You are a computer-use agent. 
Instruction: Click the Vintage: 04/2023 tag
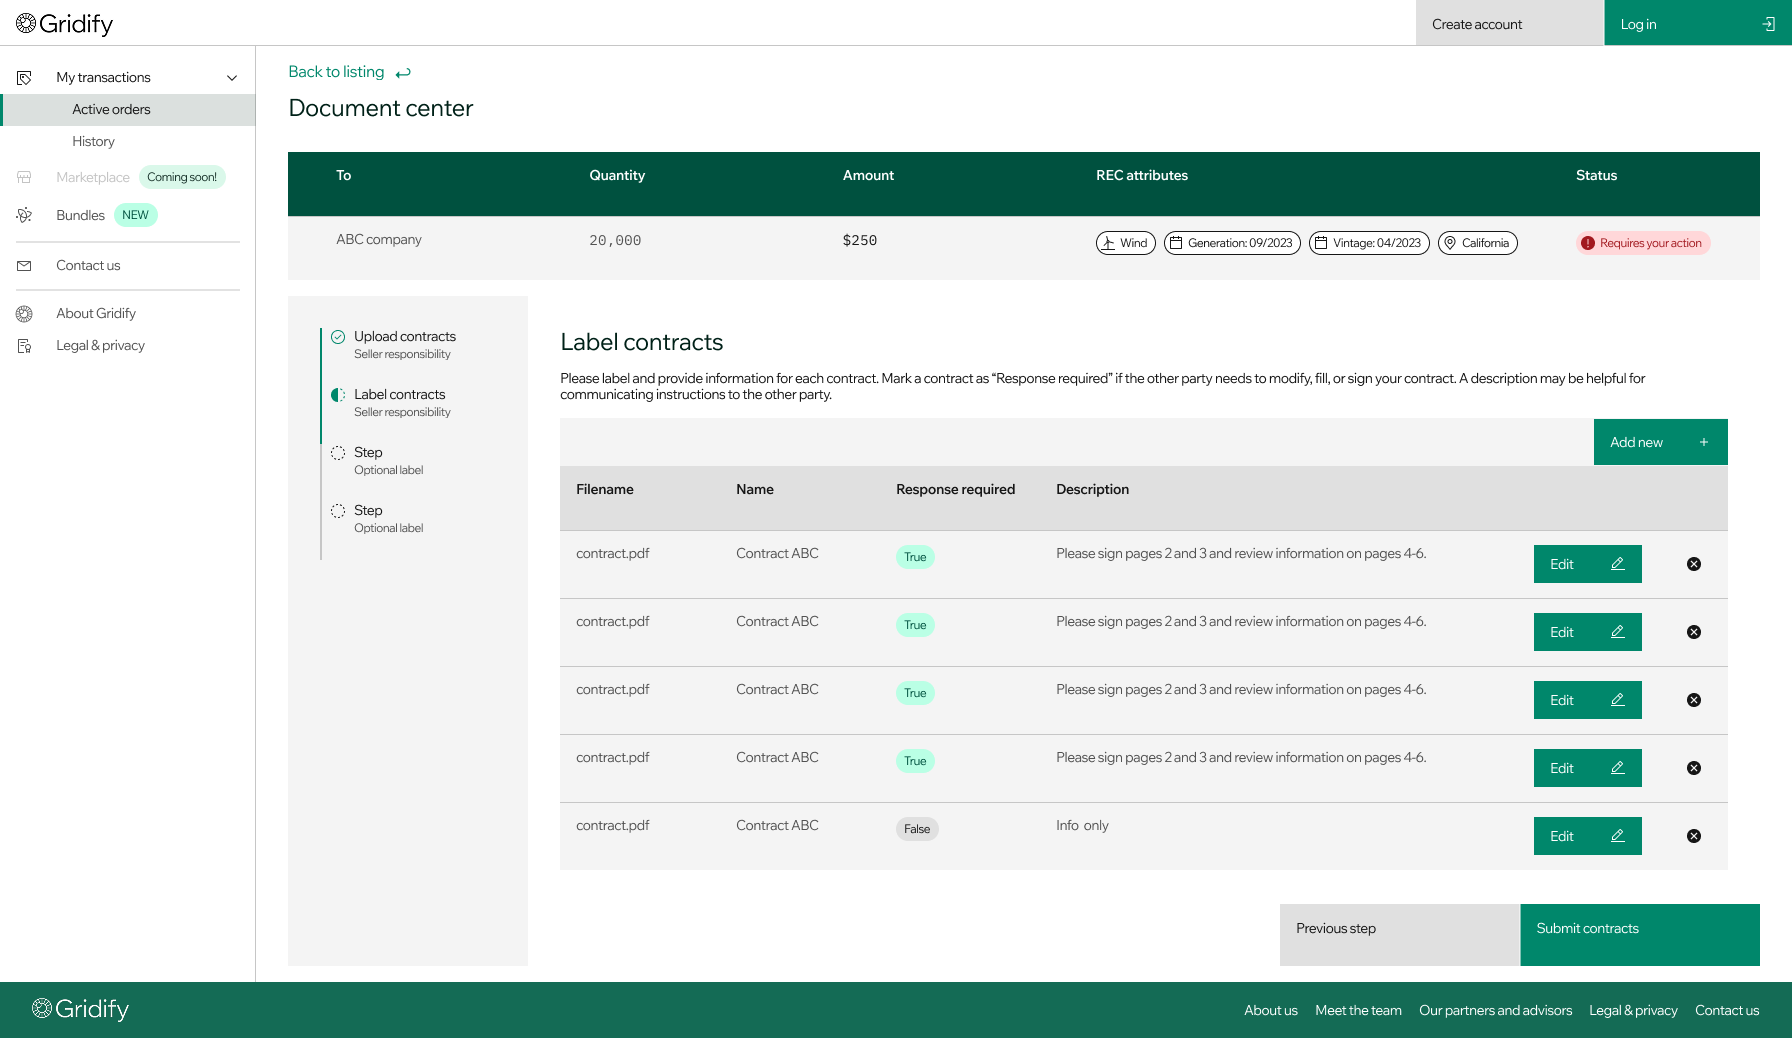tap(1369, 243)
